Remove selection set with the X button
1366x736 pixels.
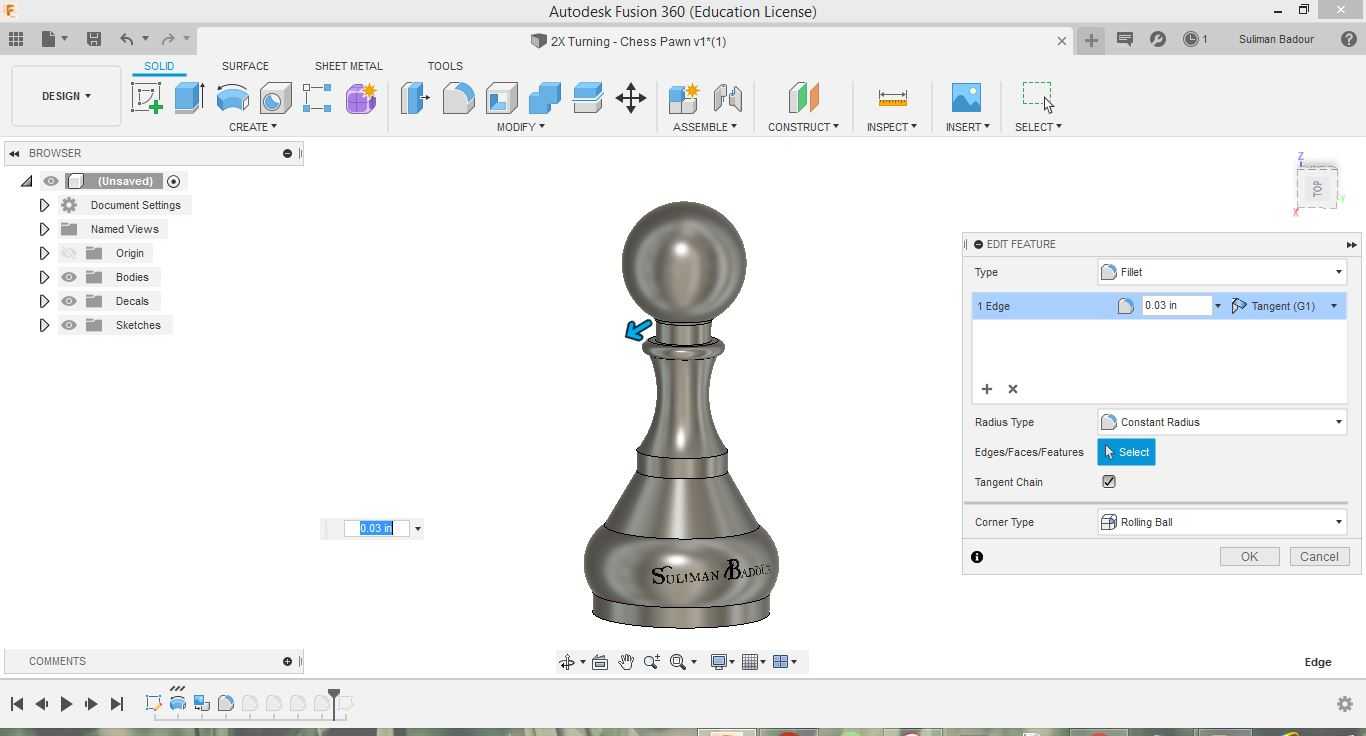[x=1013, y=389]
